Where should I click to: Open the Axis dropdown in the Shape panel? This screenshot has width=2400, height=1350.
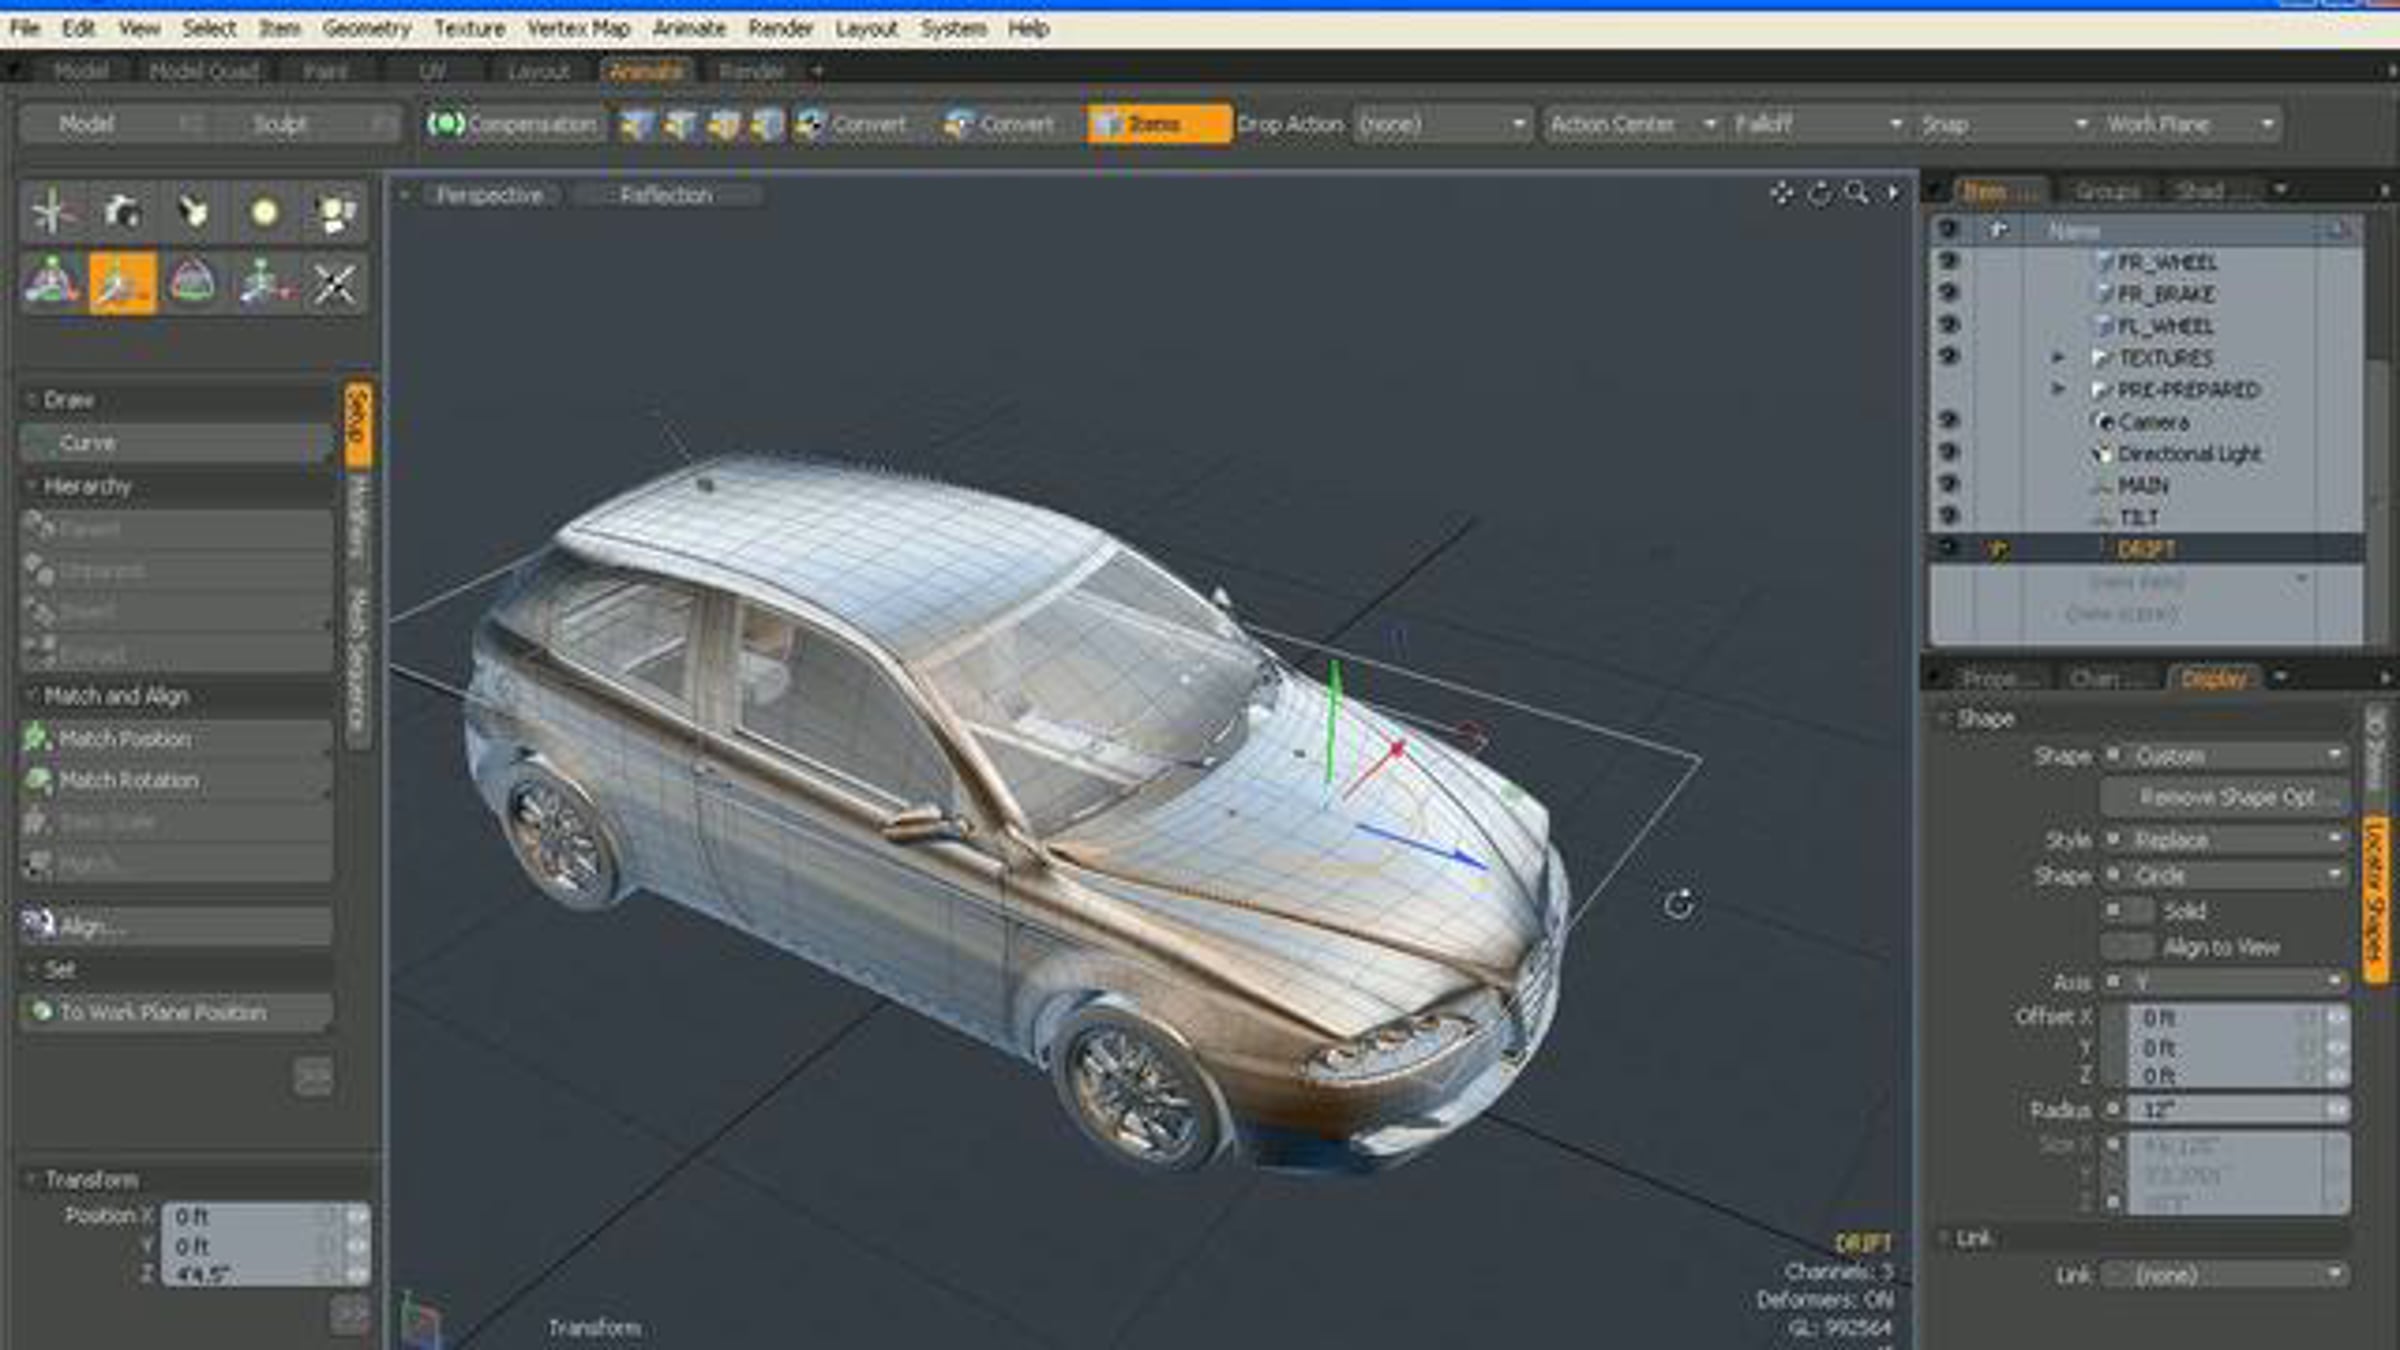click(2225, 982)
